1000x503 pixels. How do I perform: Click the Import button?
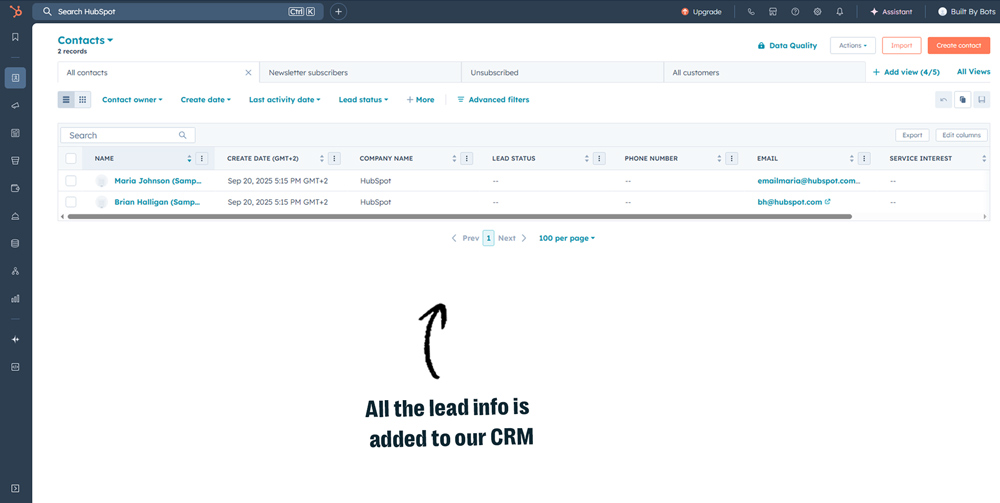(x=901, y=45)
